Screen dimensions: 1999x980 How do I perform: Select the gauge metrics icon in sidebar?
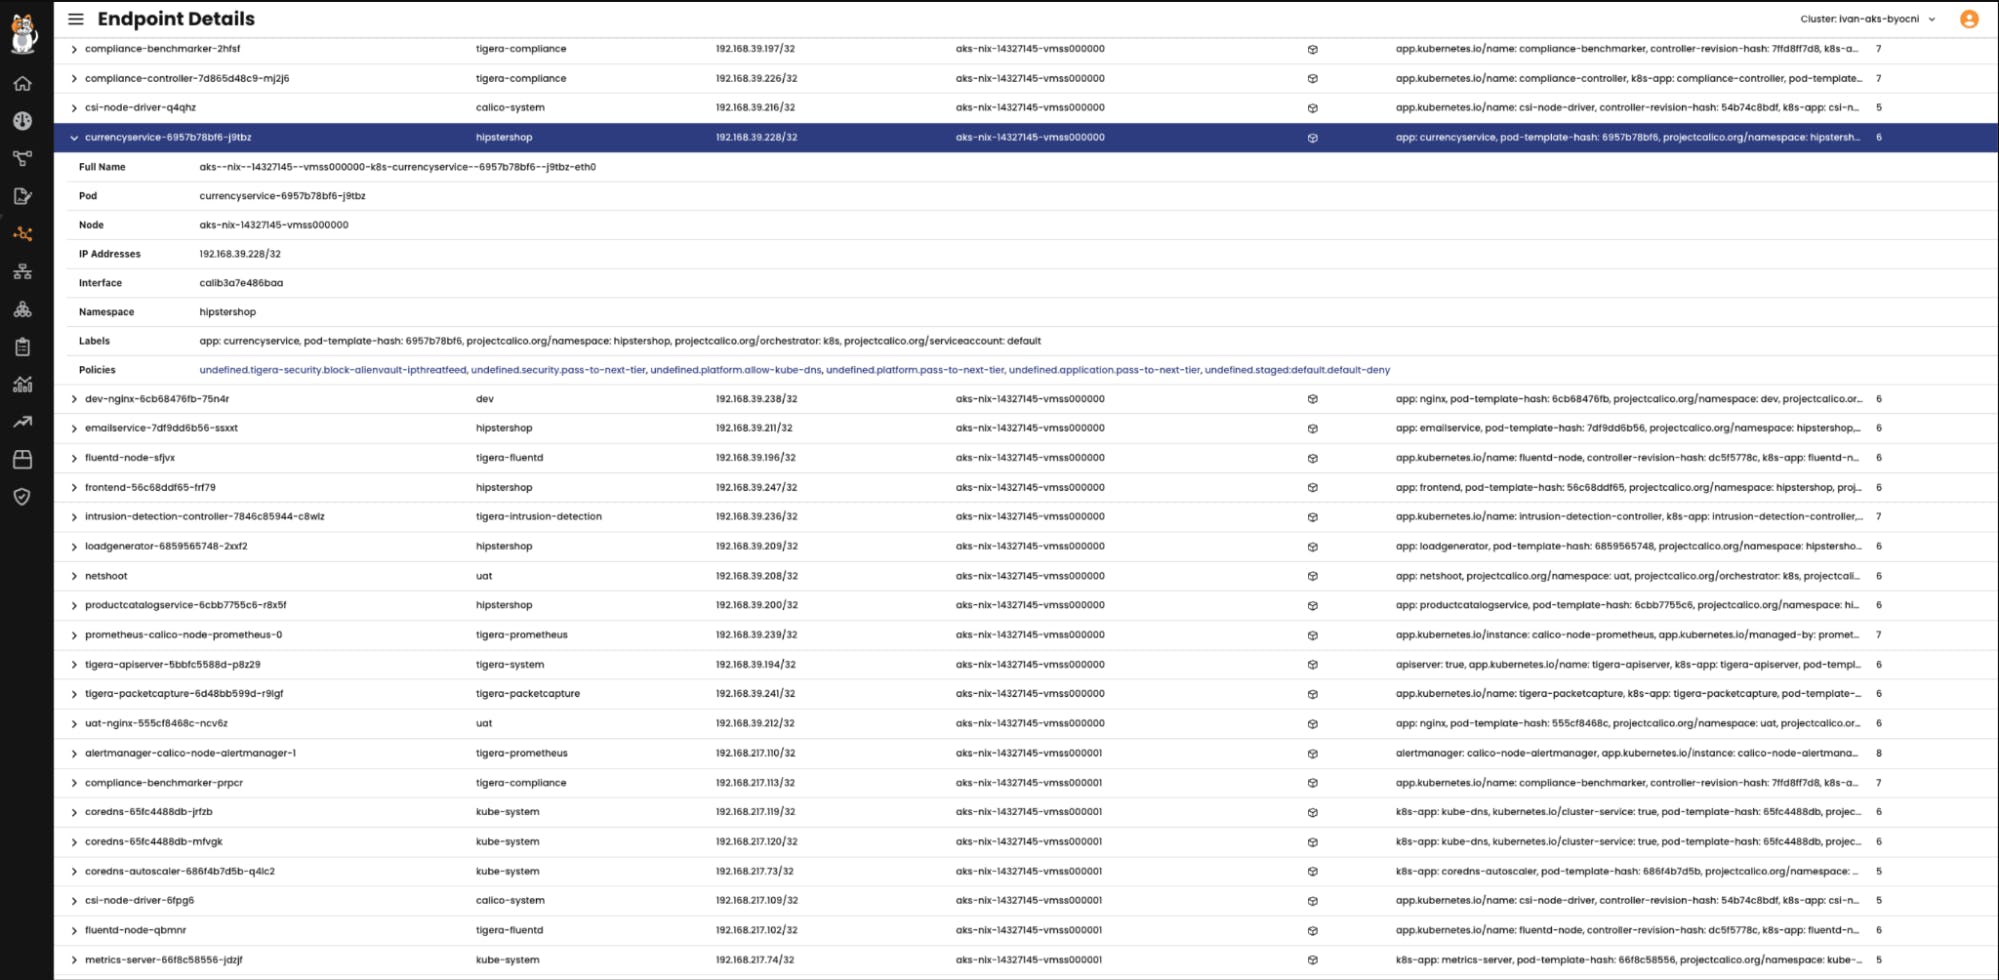pyautogui.click(x=22, y=121)
